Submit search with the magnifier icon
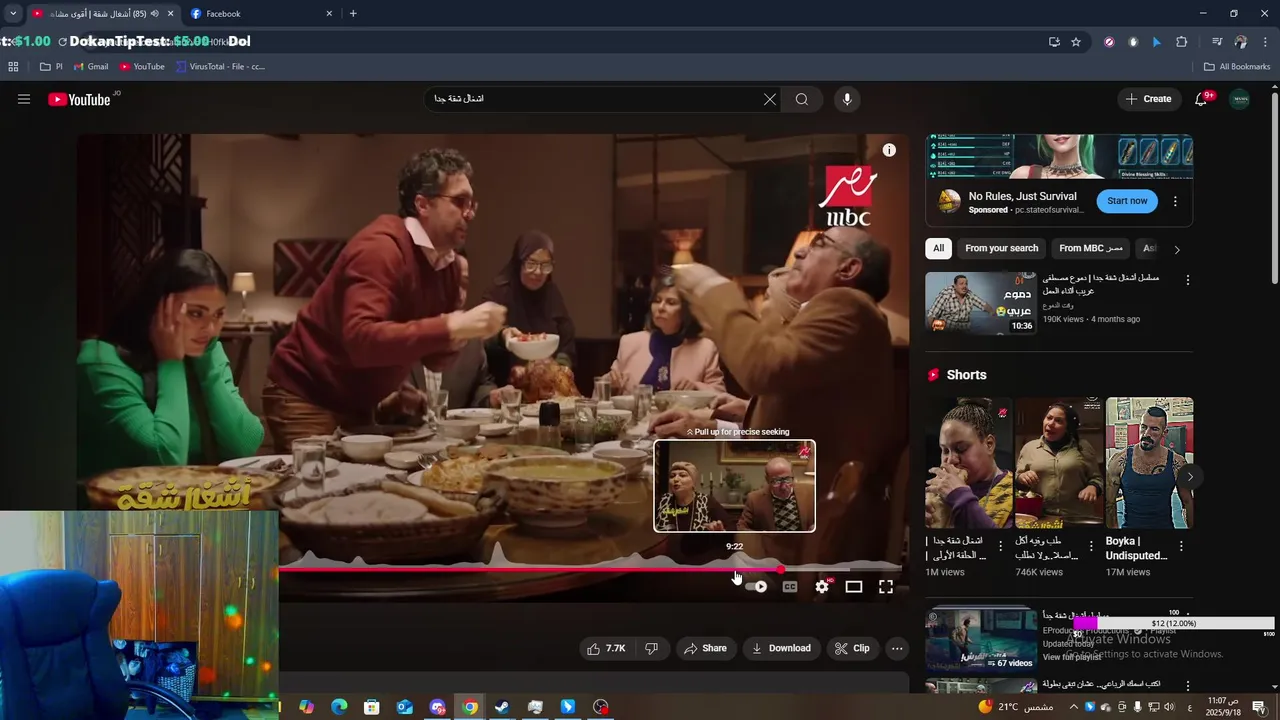1280x720 pixels. 802,99
